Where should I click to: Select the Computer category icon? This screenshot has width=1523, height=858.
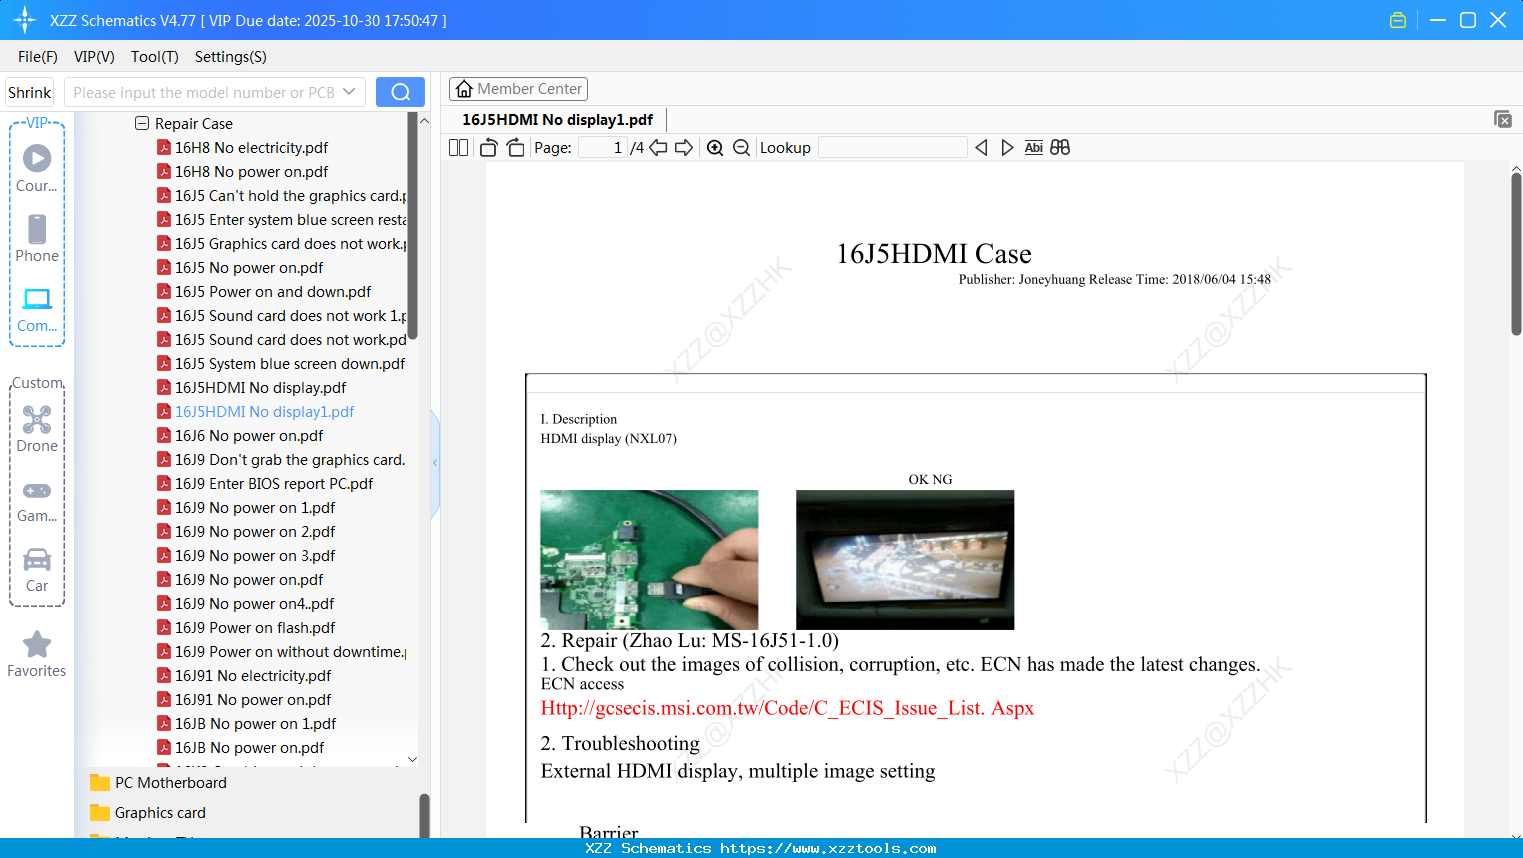pos(37,309)
